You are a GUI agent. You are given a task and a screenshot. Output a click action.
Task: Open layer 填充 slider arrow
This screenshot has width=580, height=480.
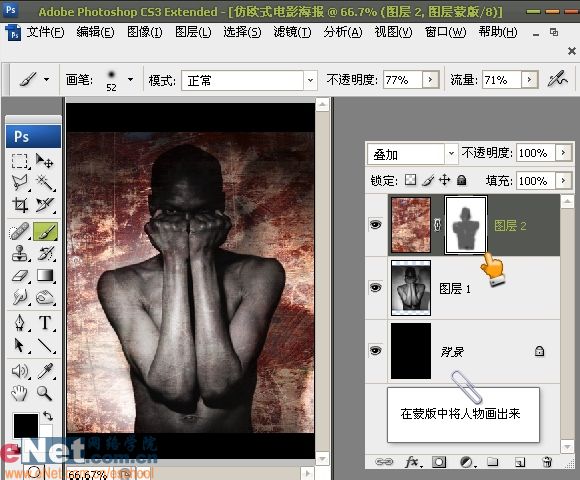[x=563, y=181]
